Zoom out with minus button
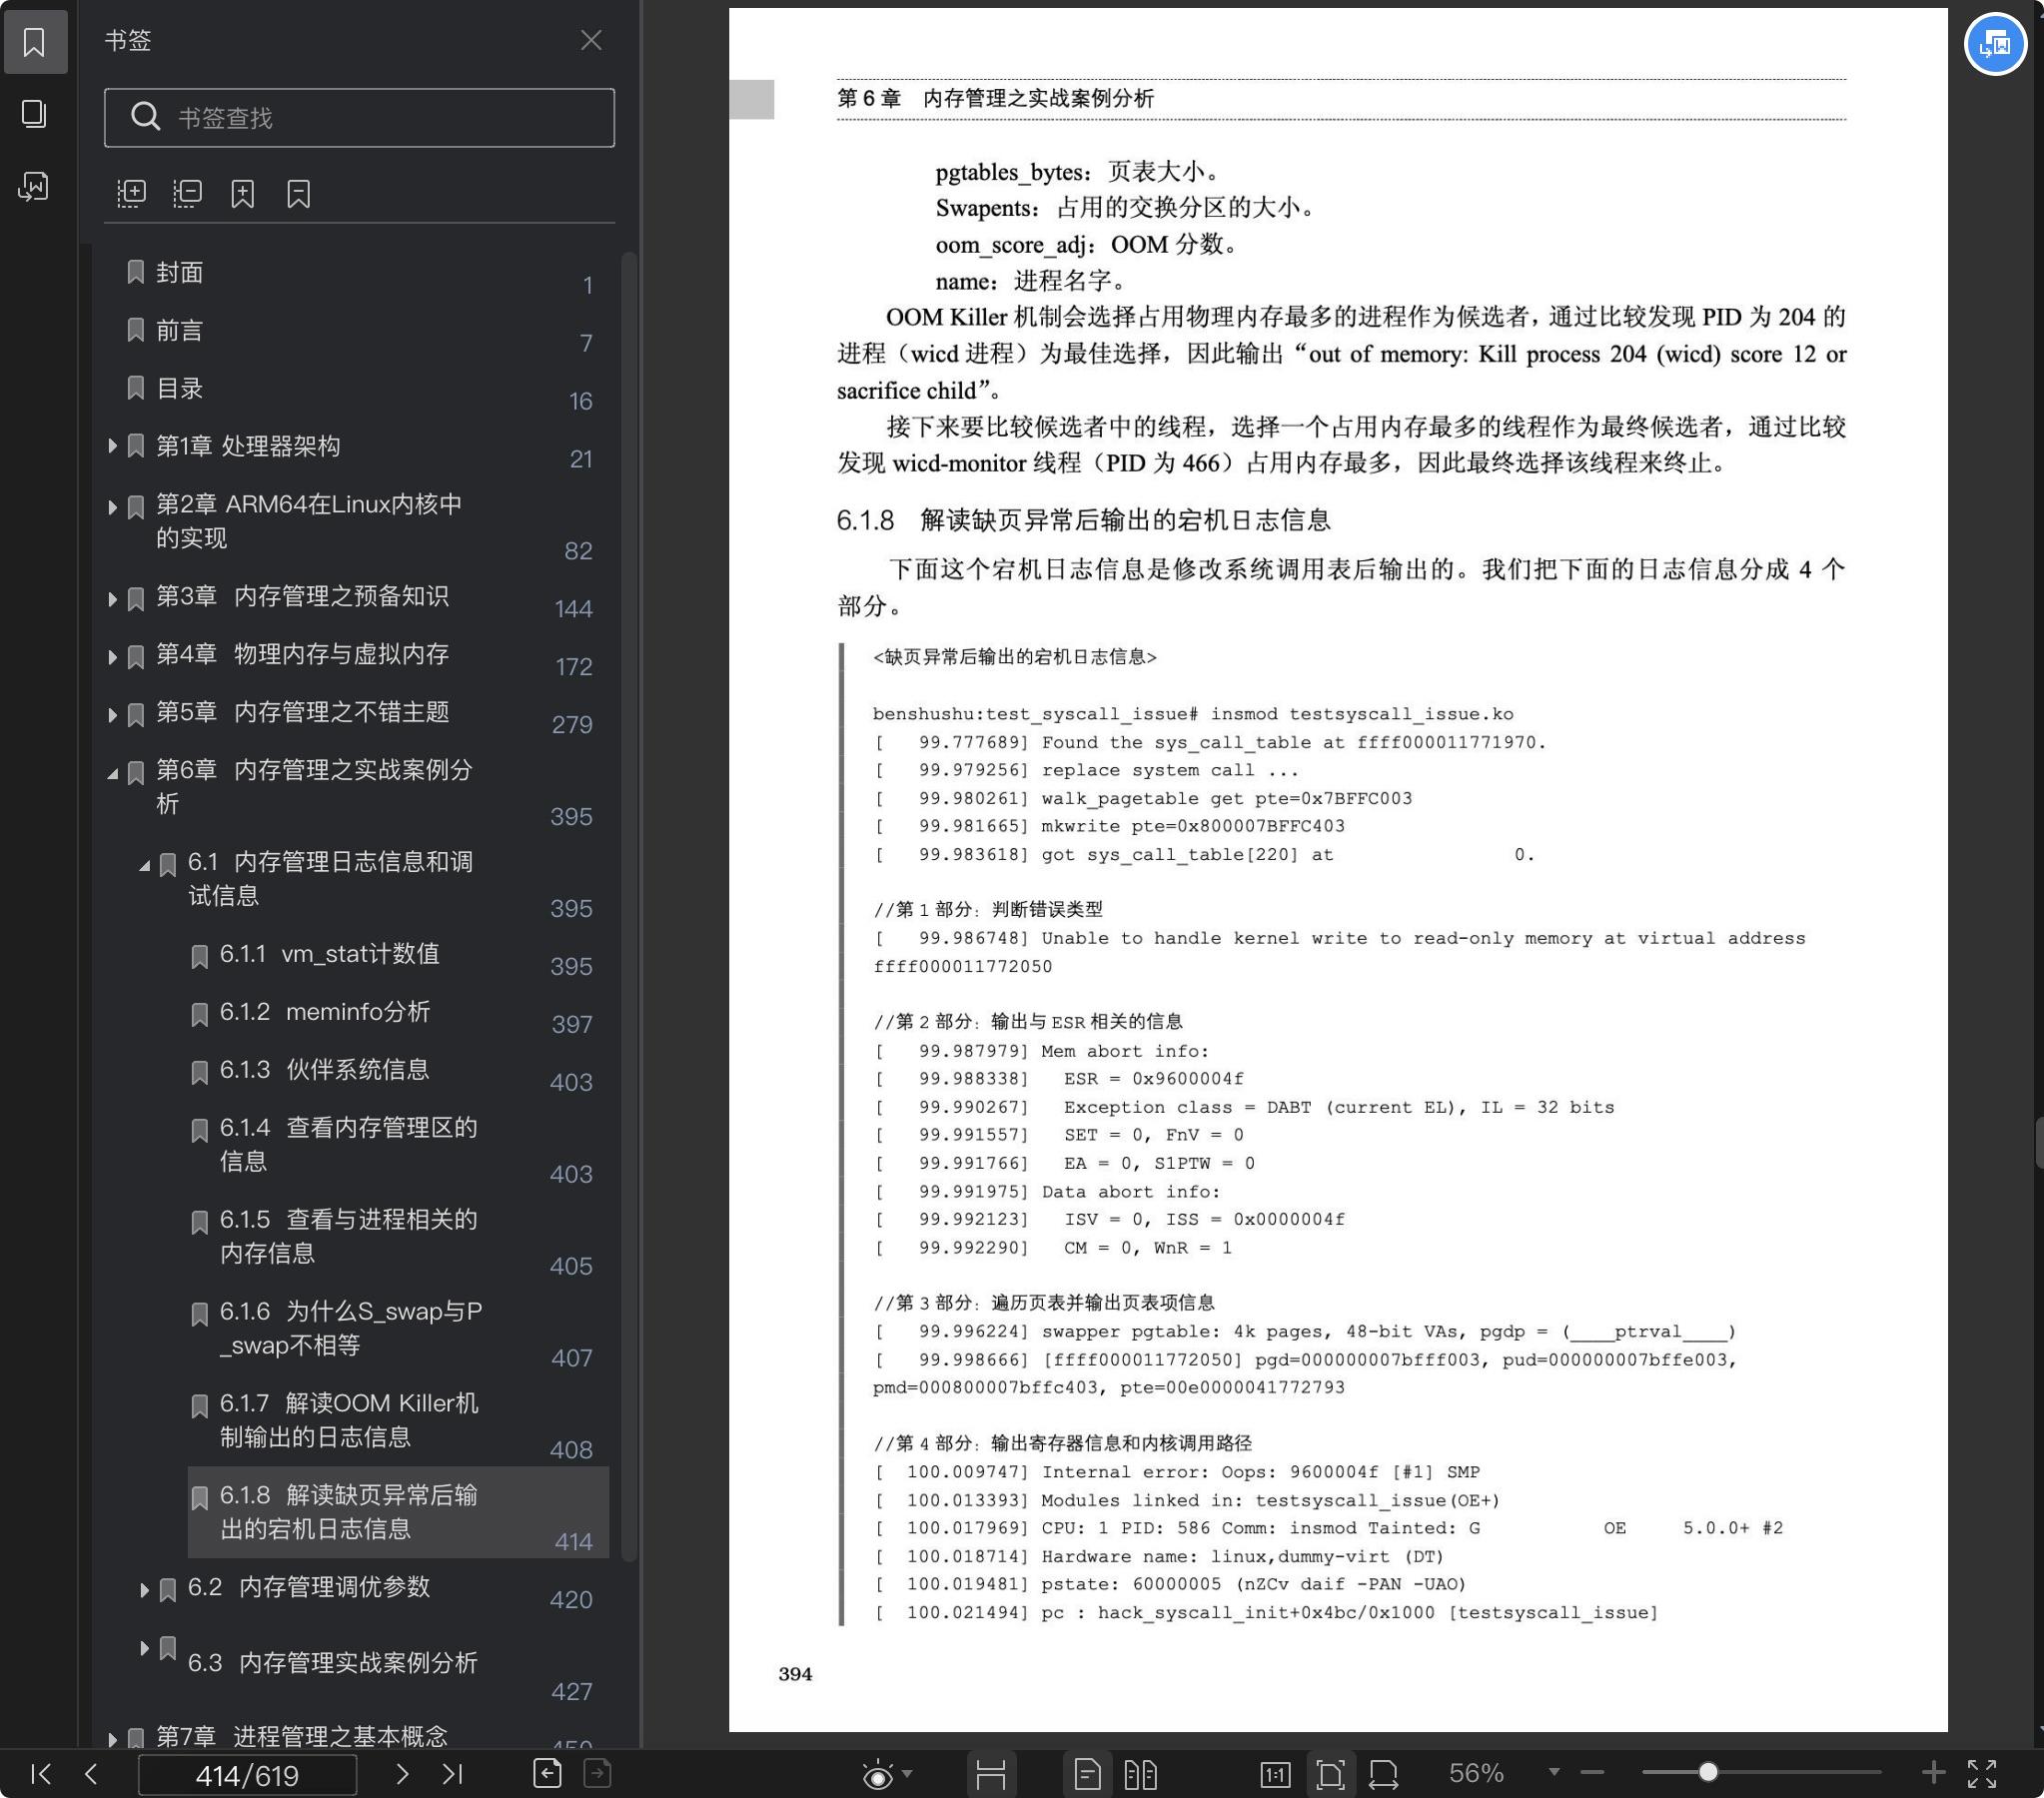Viewport: 2044px width, 1798px height. point(1592,1773)
